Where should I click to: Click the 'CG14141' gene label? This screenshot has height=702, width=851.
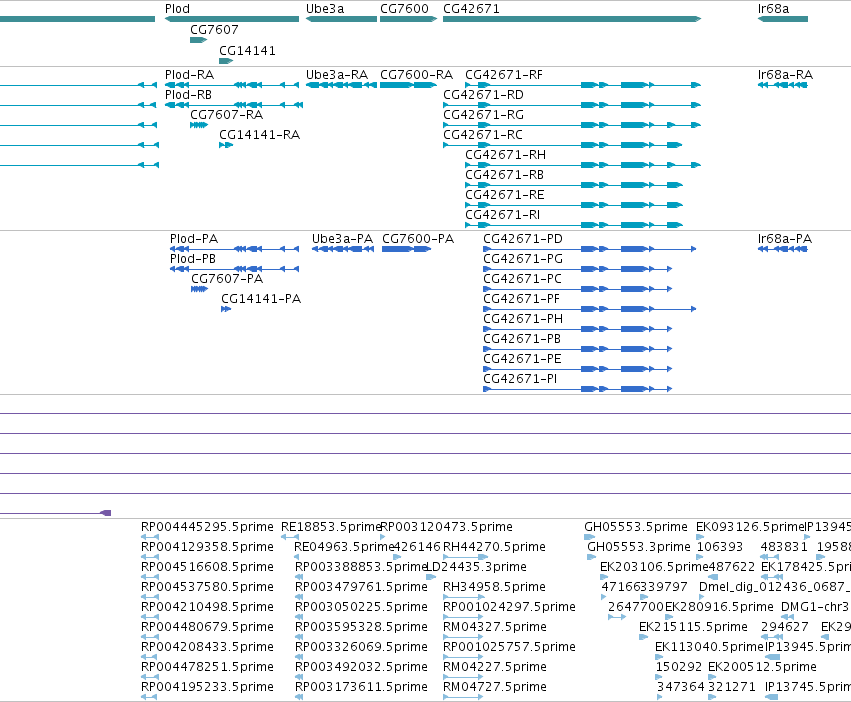click(247, 50)
